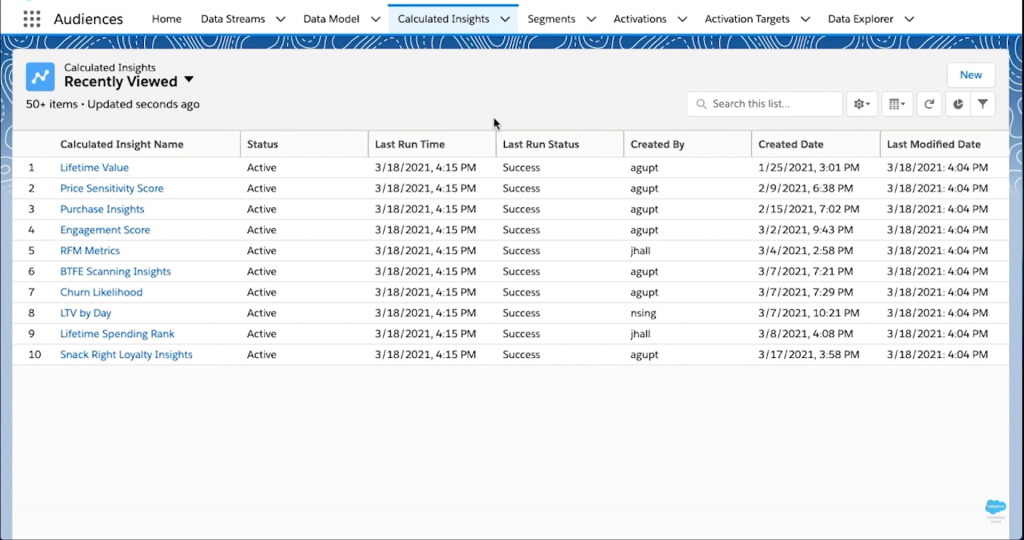Focus the Search this list field
Image resolution: width=1024 pixels, height=540 pixels.
point(764,104)
